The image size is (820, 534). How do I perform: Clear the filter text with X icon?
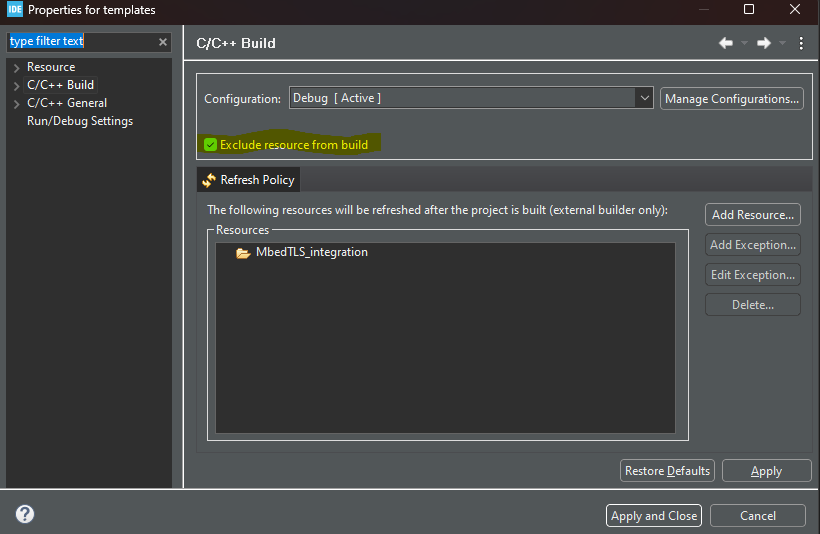[x=163, y=42]
